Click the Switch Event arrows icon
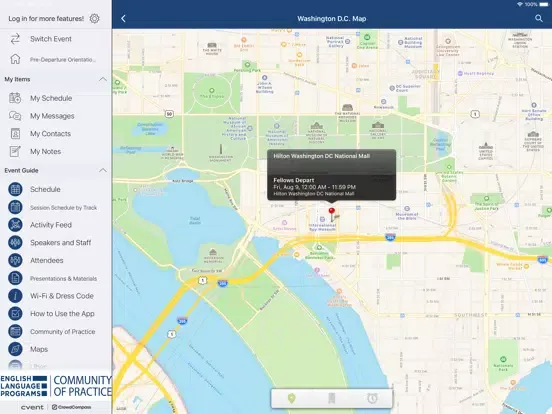Screen dimensions: 552x414 point(15,39)
